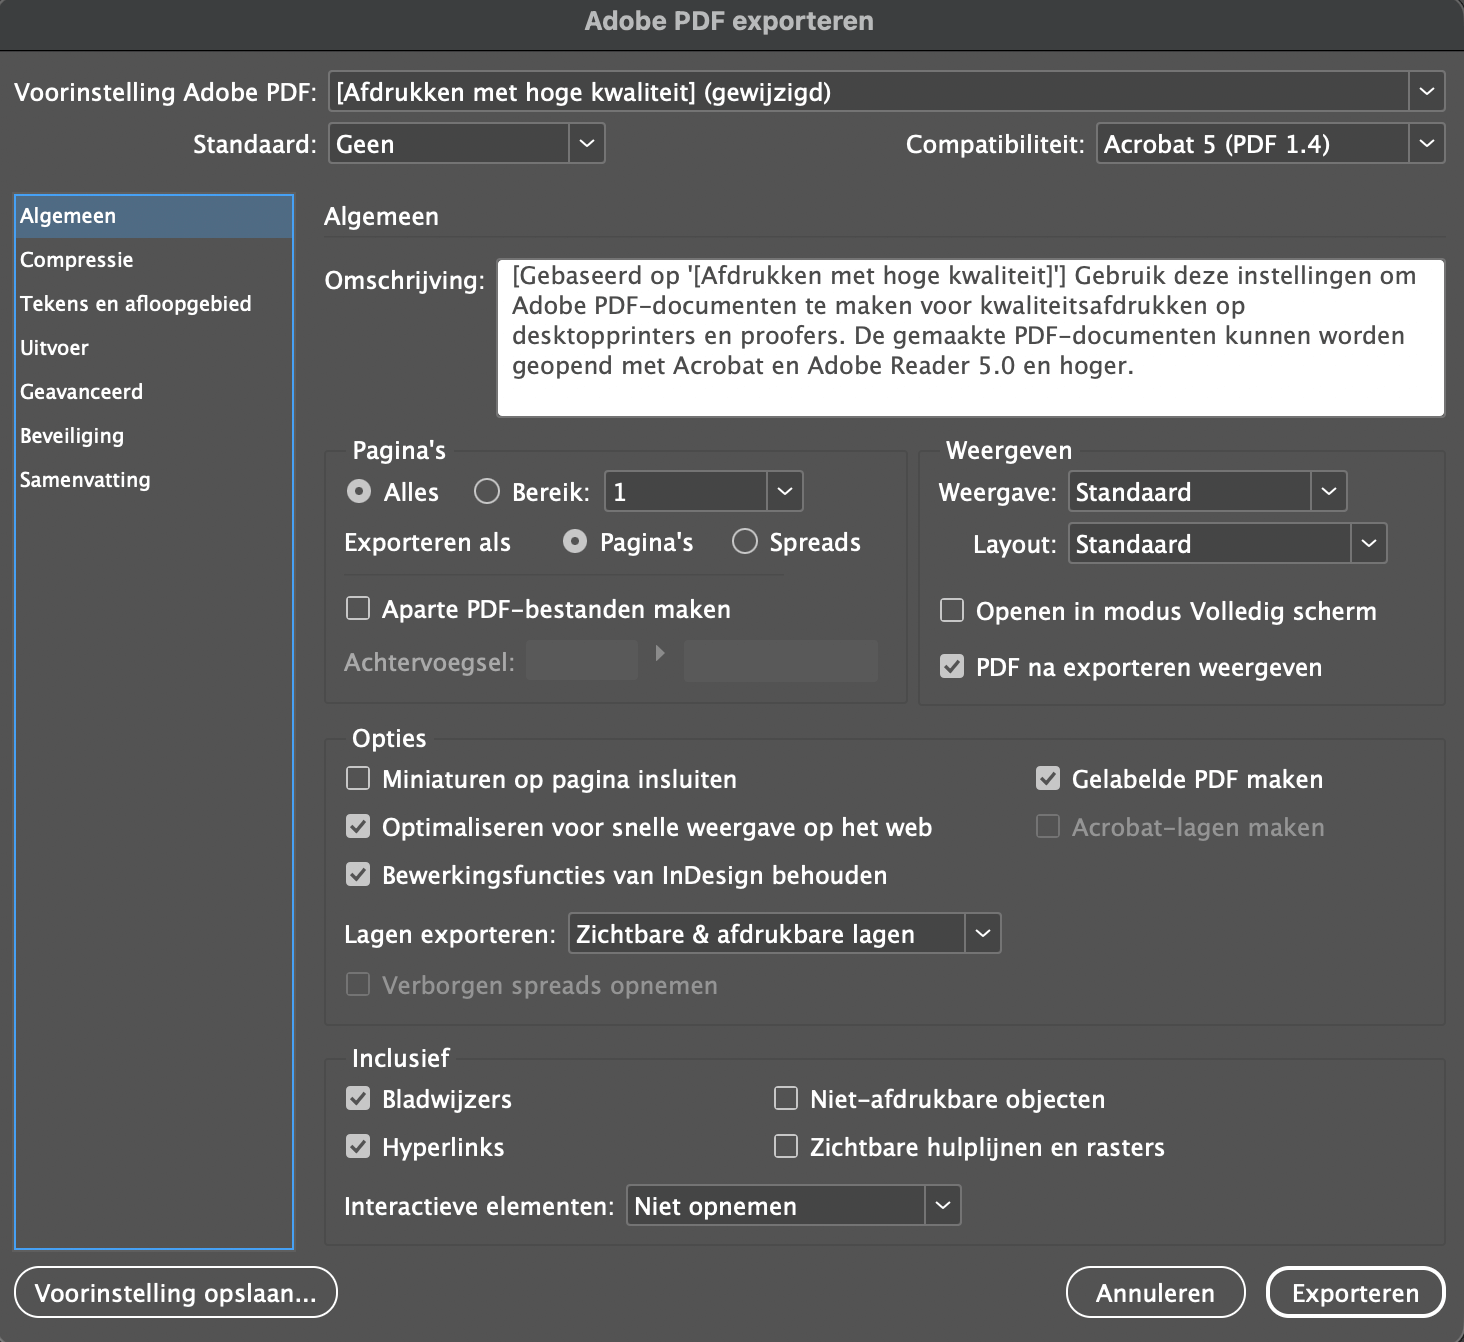Open the Geavanceerd settings section
This screenshot has height=1342, width=1464.
tap(81, 391)
